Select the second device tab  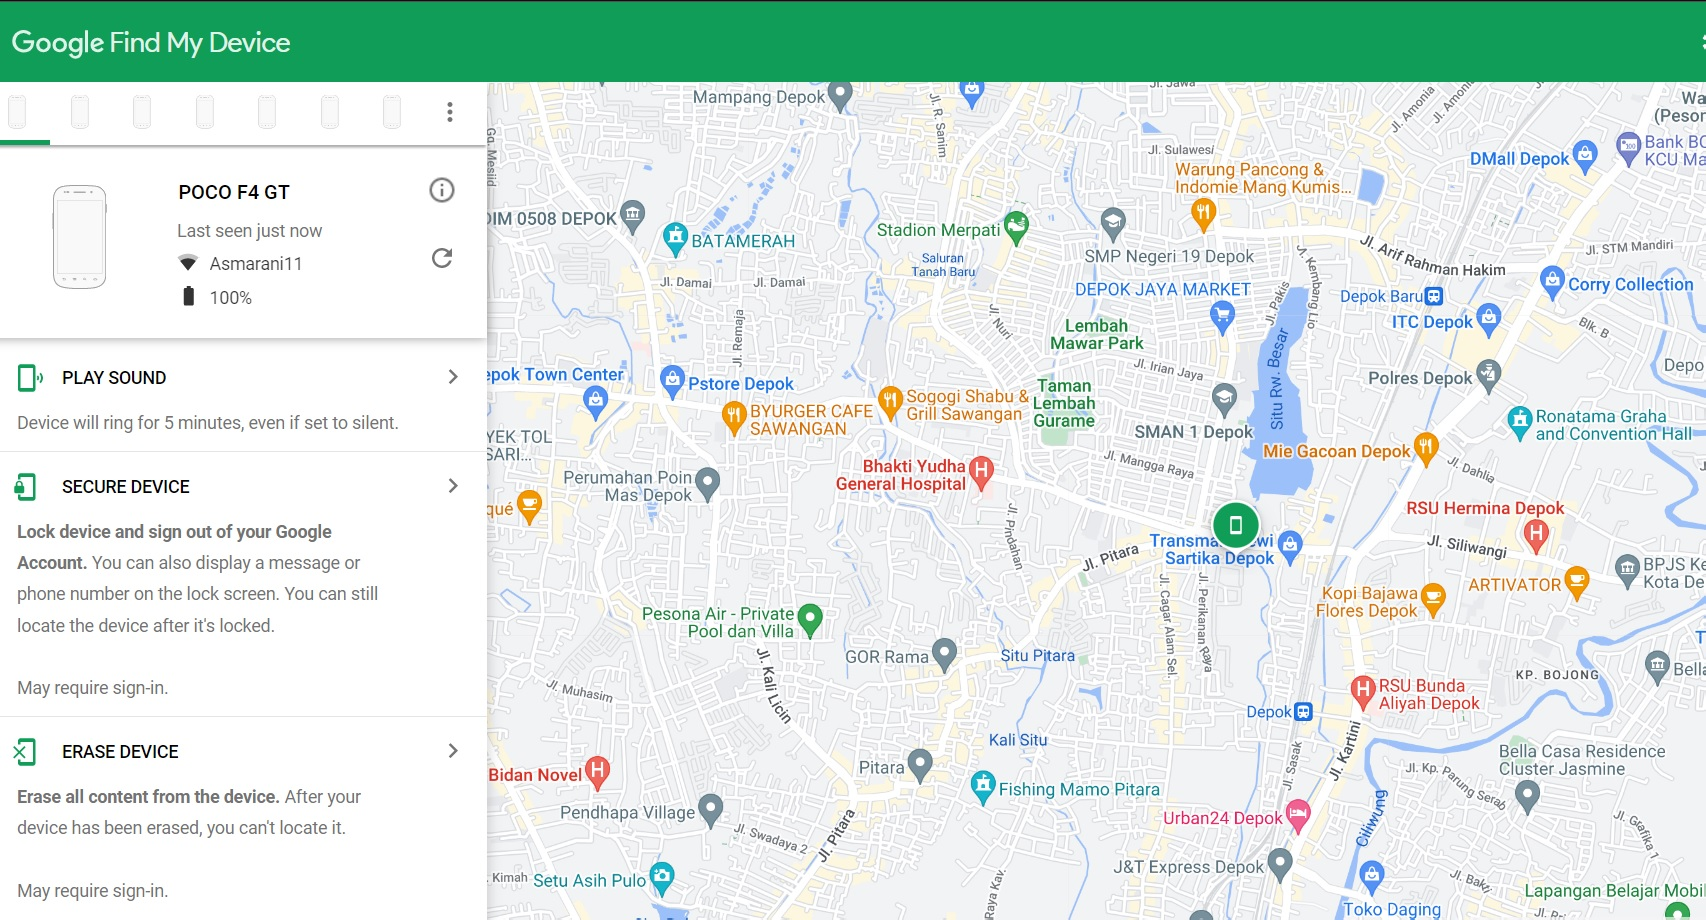coord(80,112)
